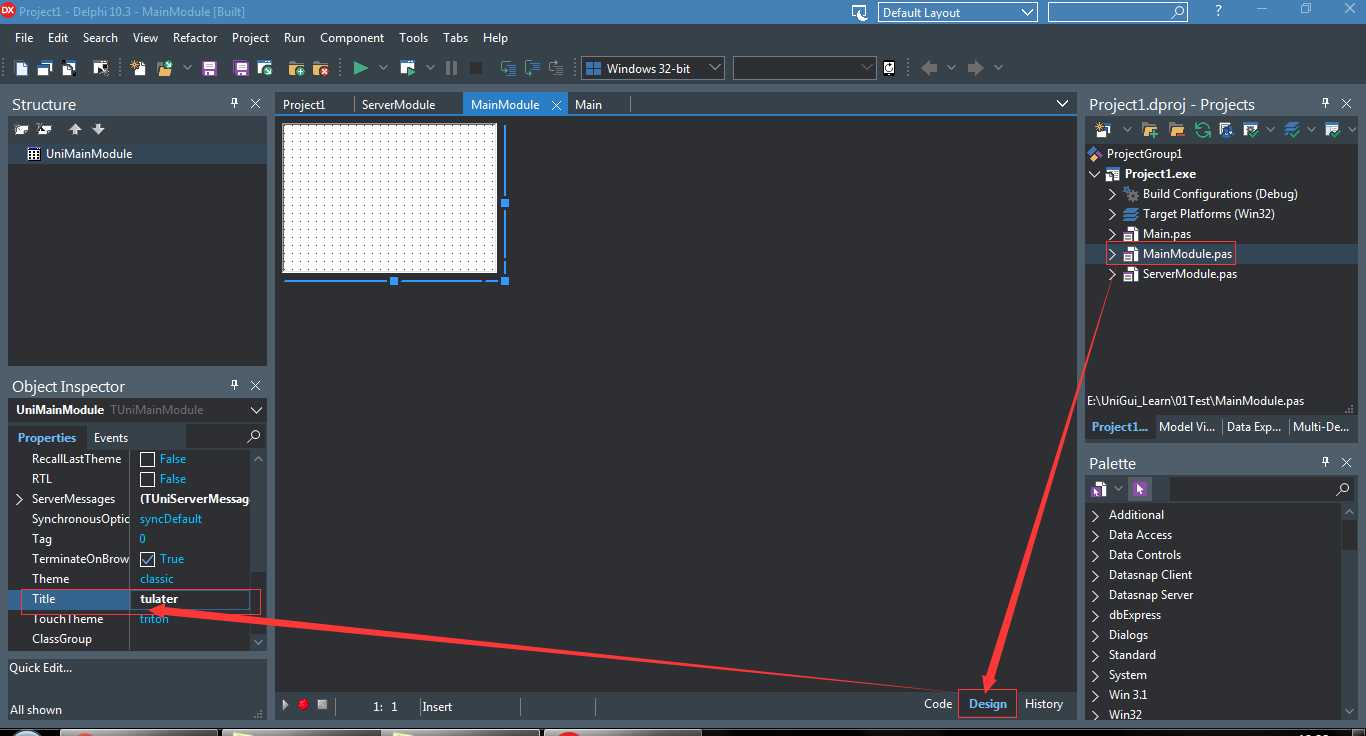The image size is (1366, 736).
Task: Open the Component menu
Action: coord(352,38)
